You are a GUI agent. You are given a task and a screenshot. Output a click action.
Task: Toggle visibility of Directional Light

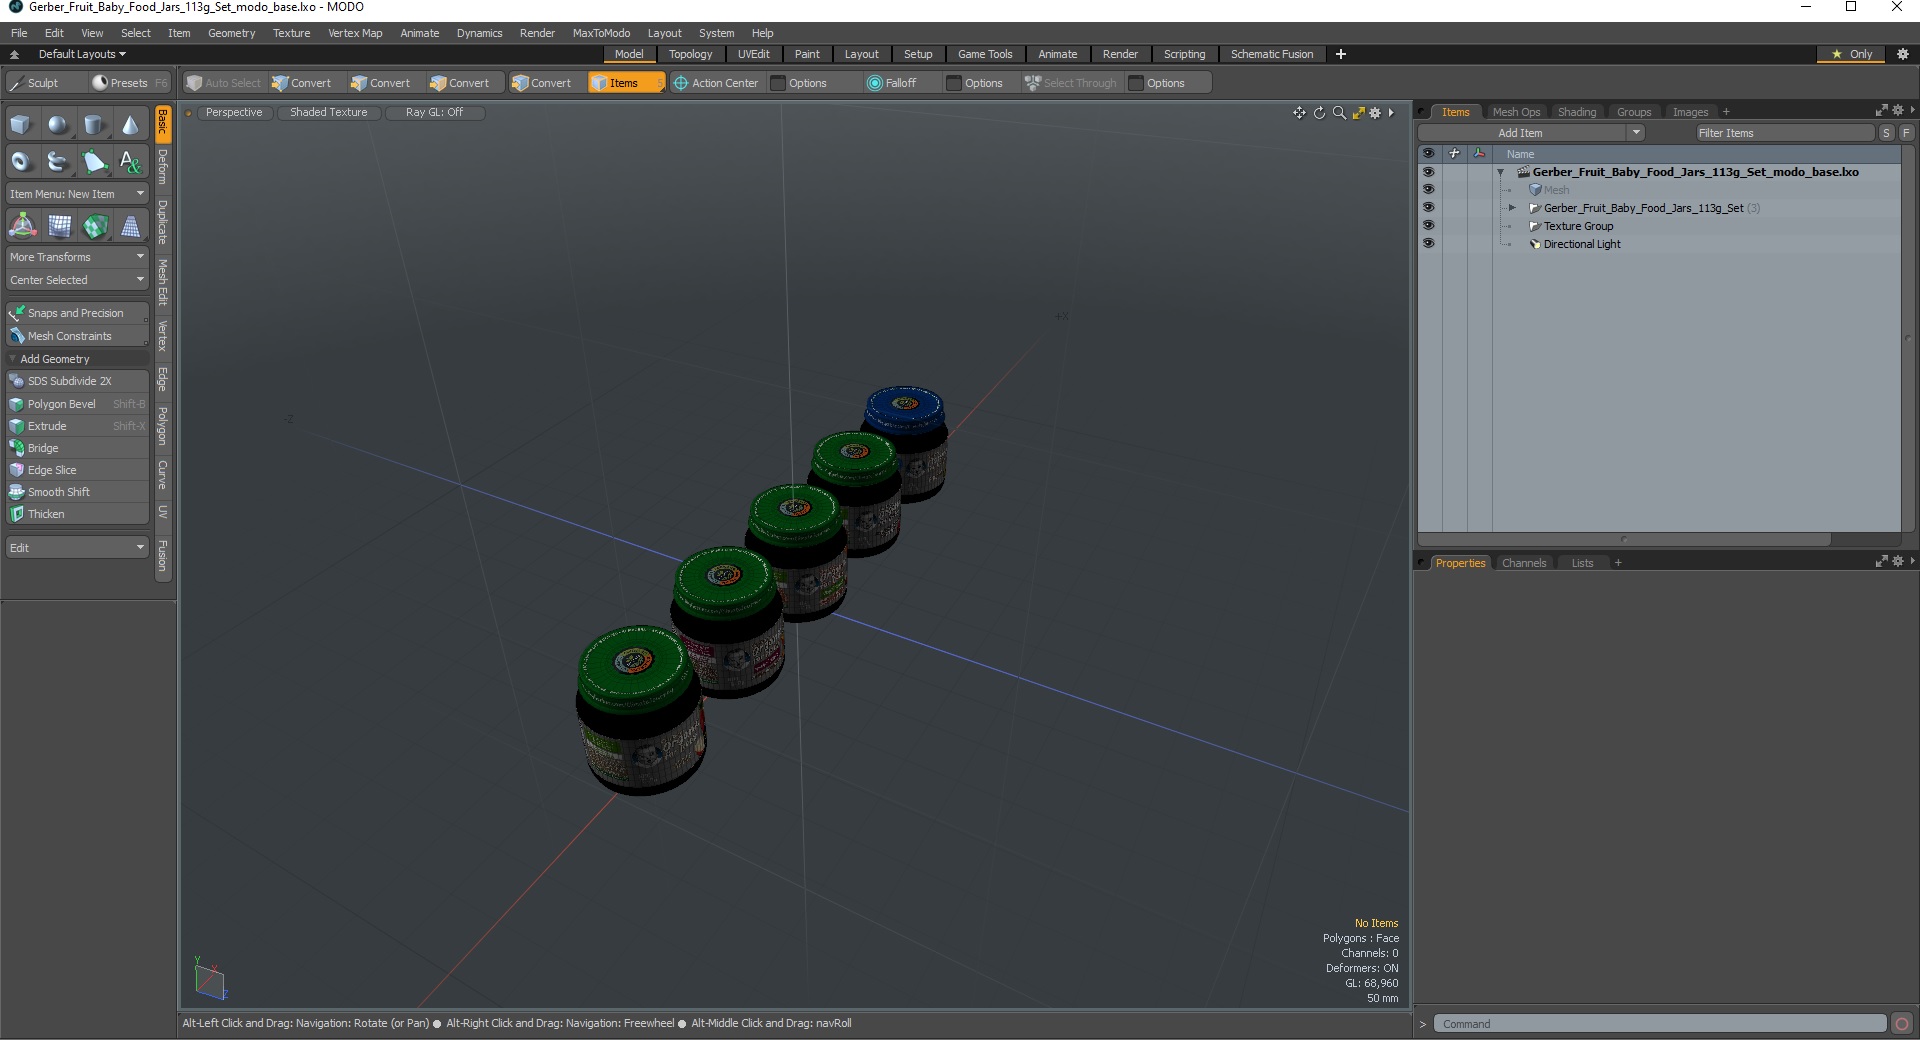pos(1428,244)
